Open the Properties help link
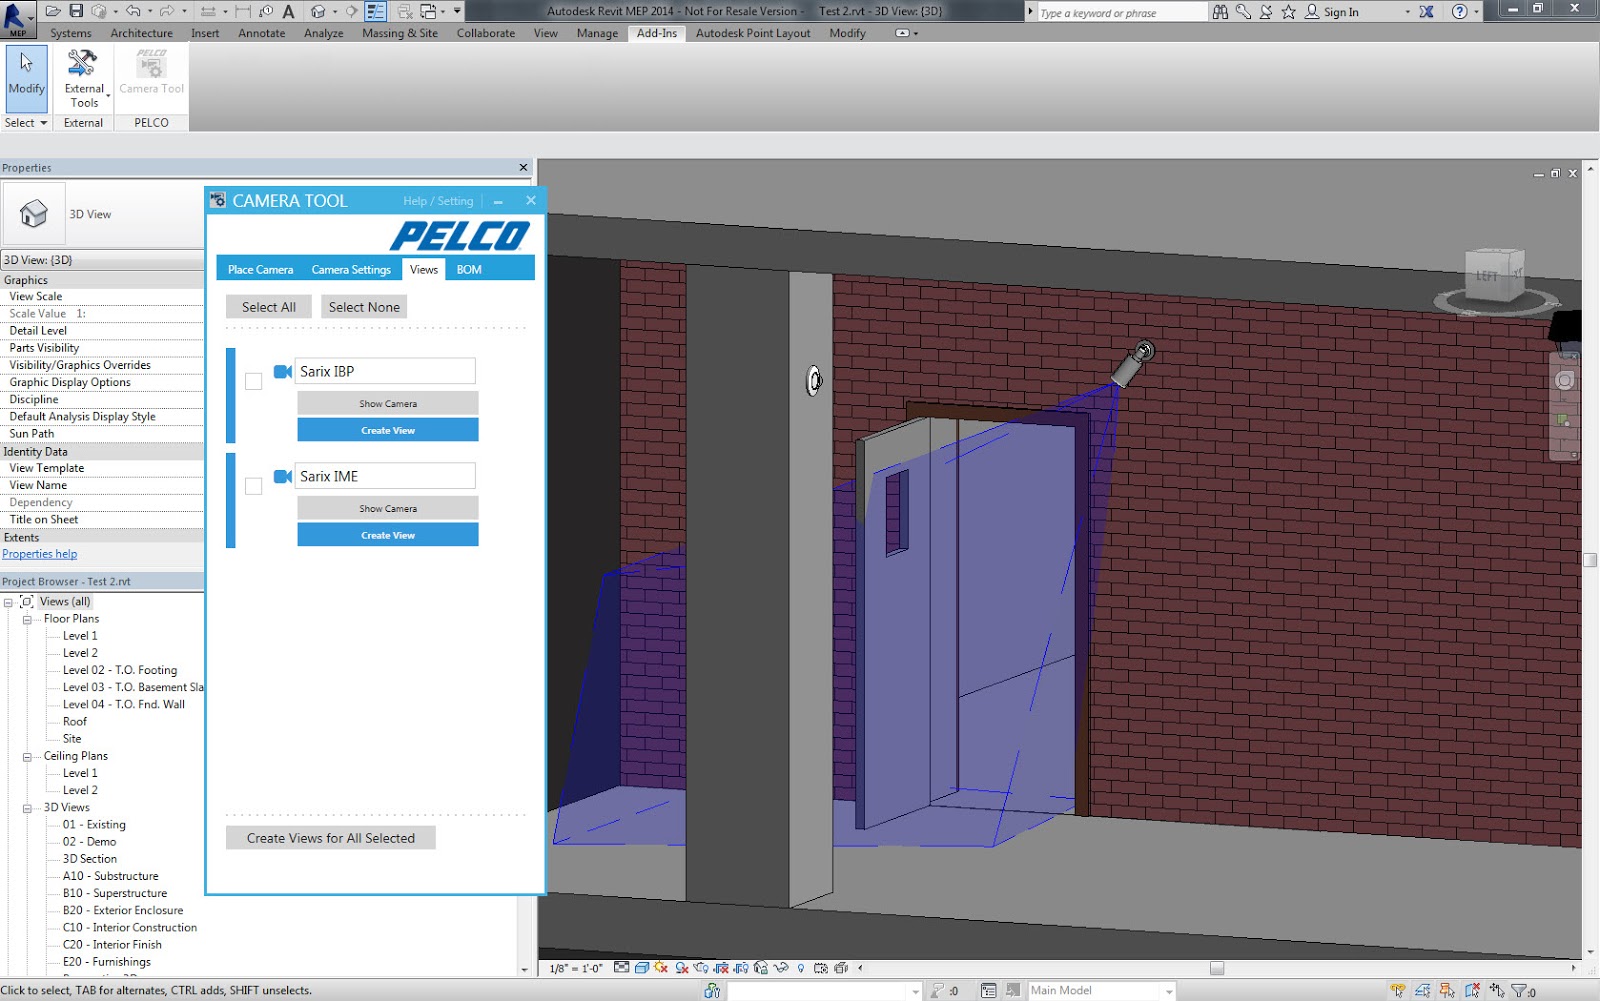1600x1001 pixels. point(39,553)
